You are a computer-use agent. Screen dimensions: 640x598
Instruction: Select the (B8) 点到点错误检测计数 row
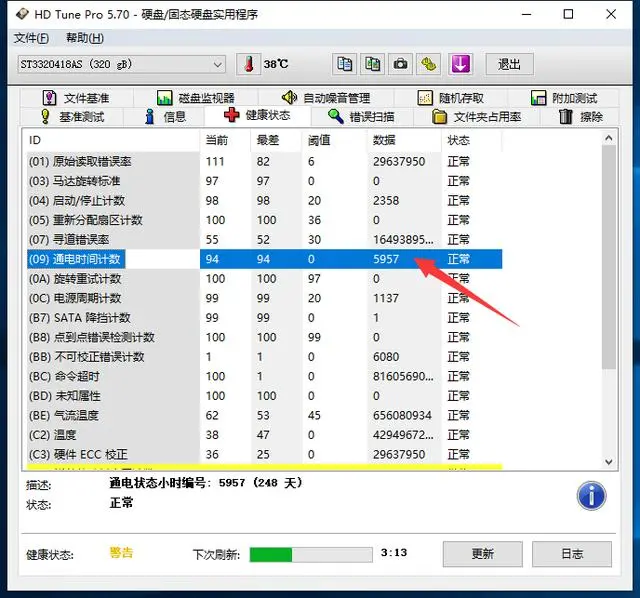point(264,337)
